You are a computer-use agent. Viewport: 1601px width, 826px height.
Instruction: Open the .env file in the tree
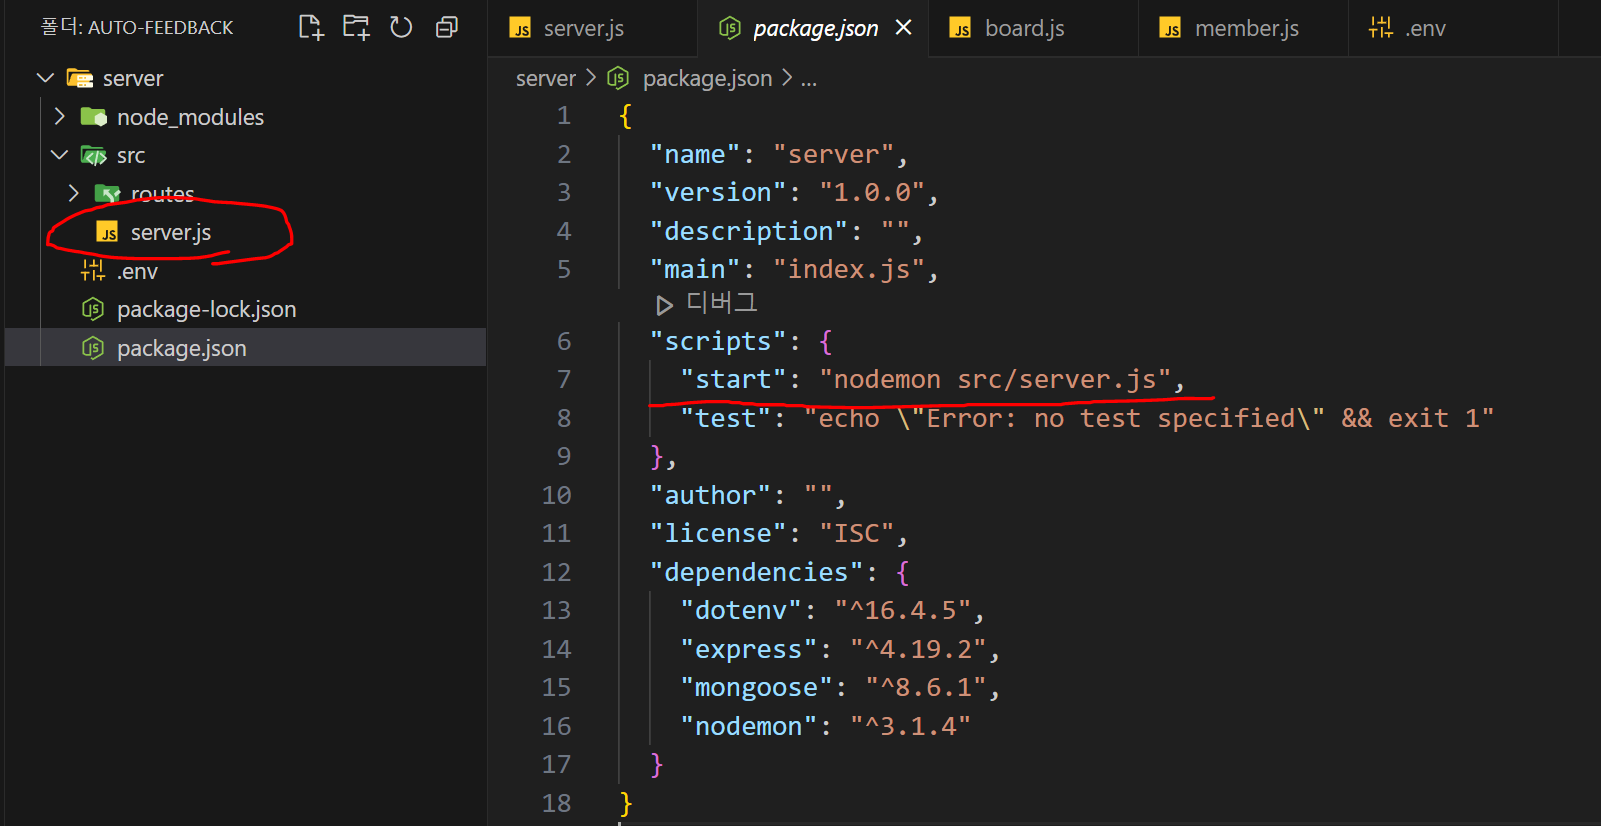point(137,272)
